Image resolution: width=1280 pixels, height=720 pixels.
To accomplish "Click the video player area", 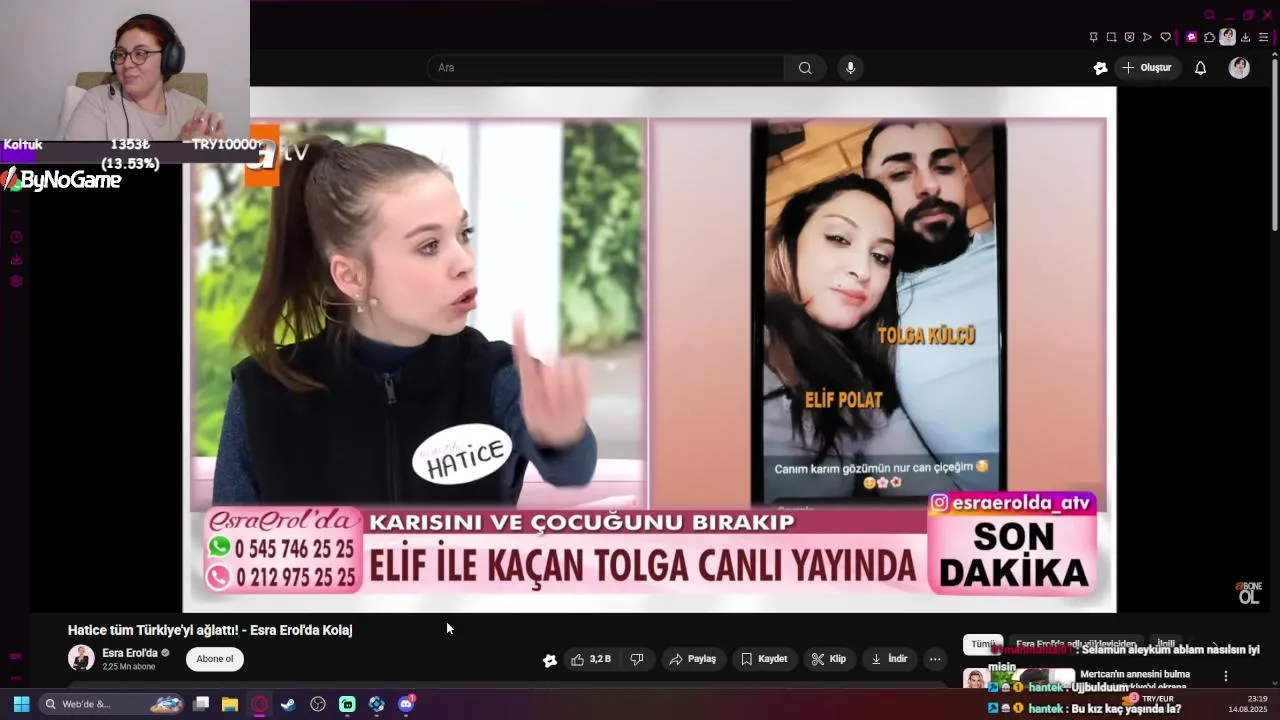I will [x=649, y=350].
